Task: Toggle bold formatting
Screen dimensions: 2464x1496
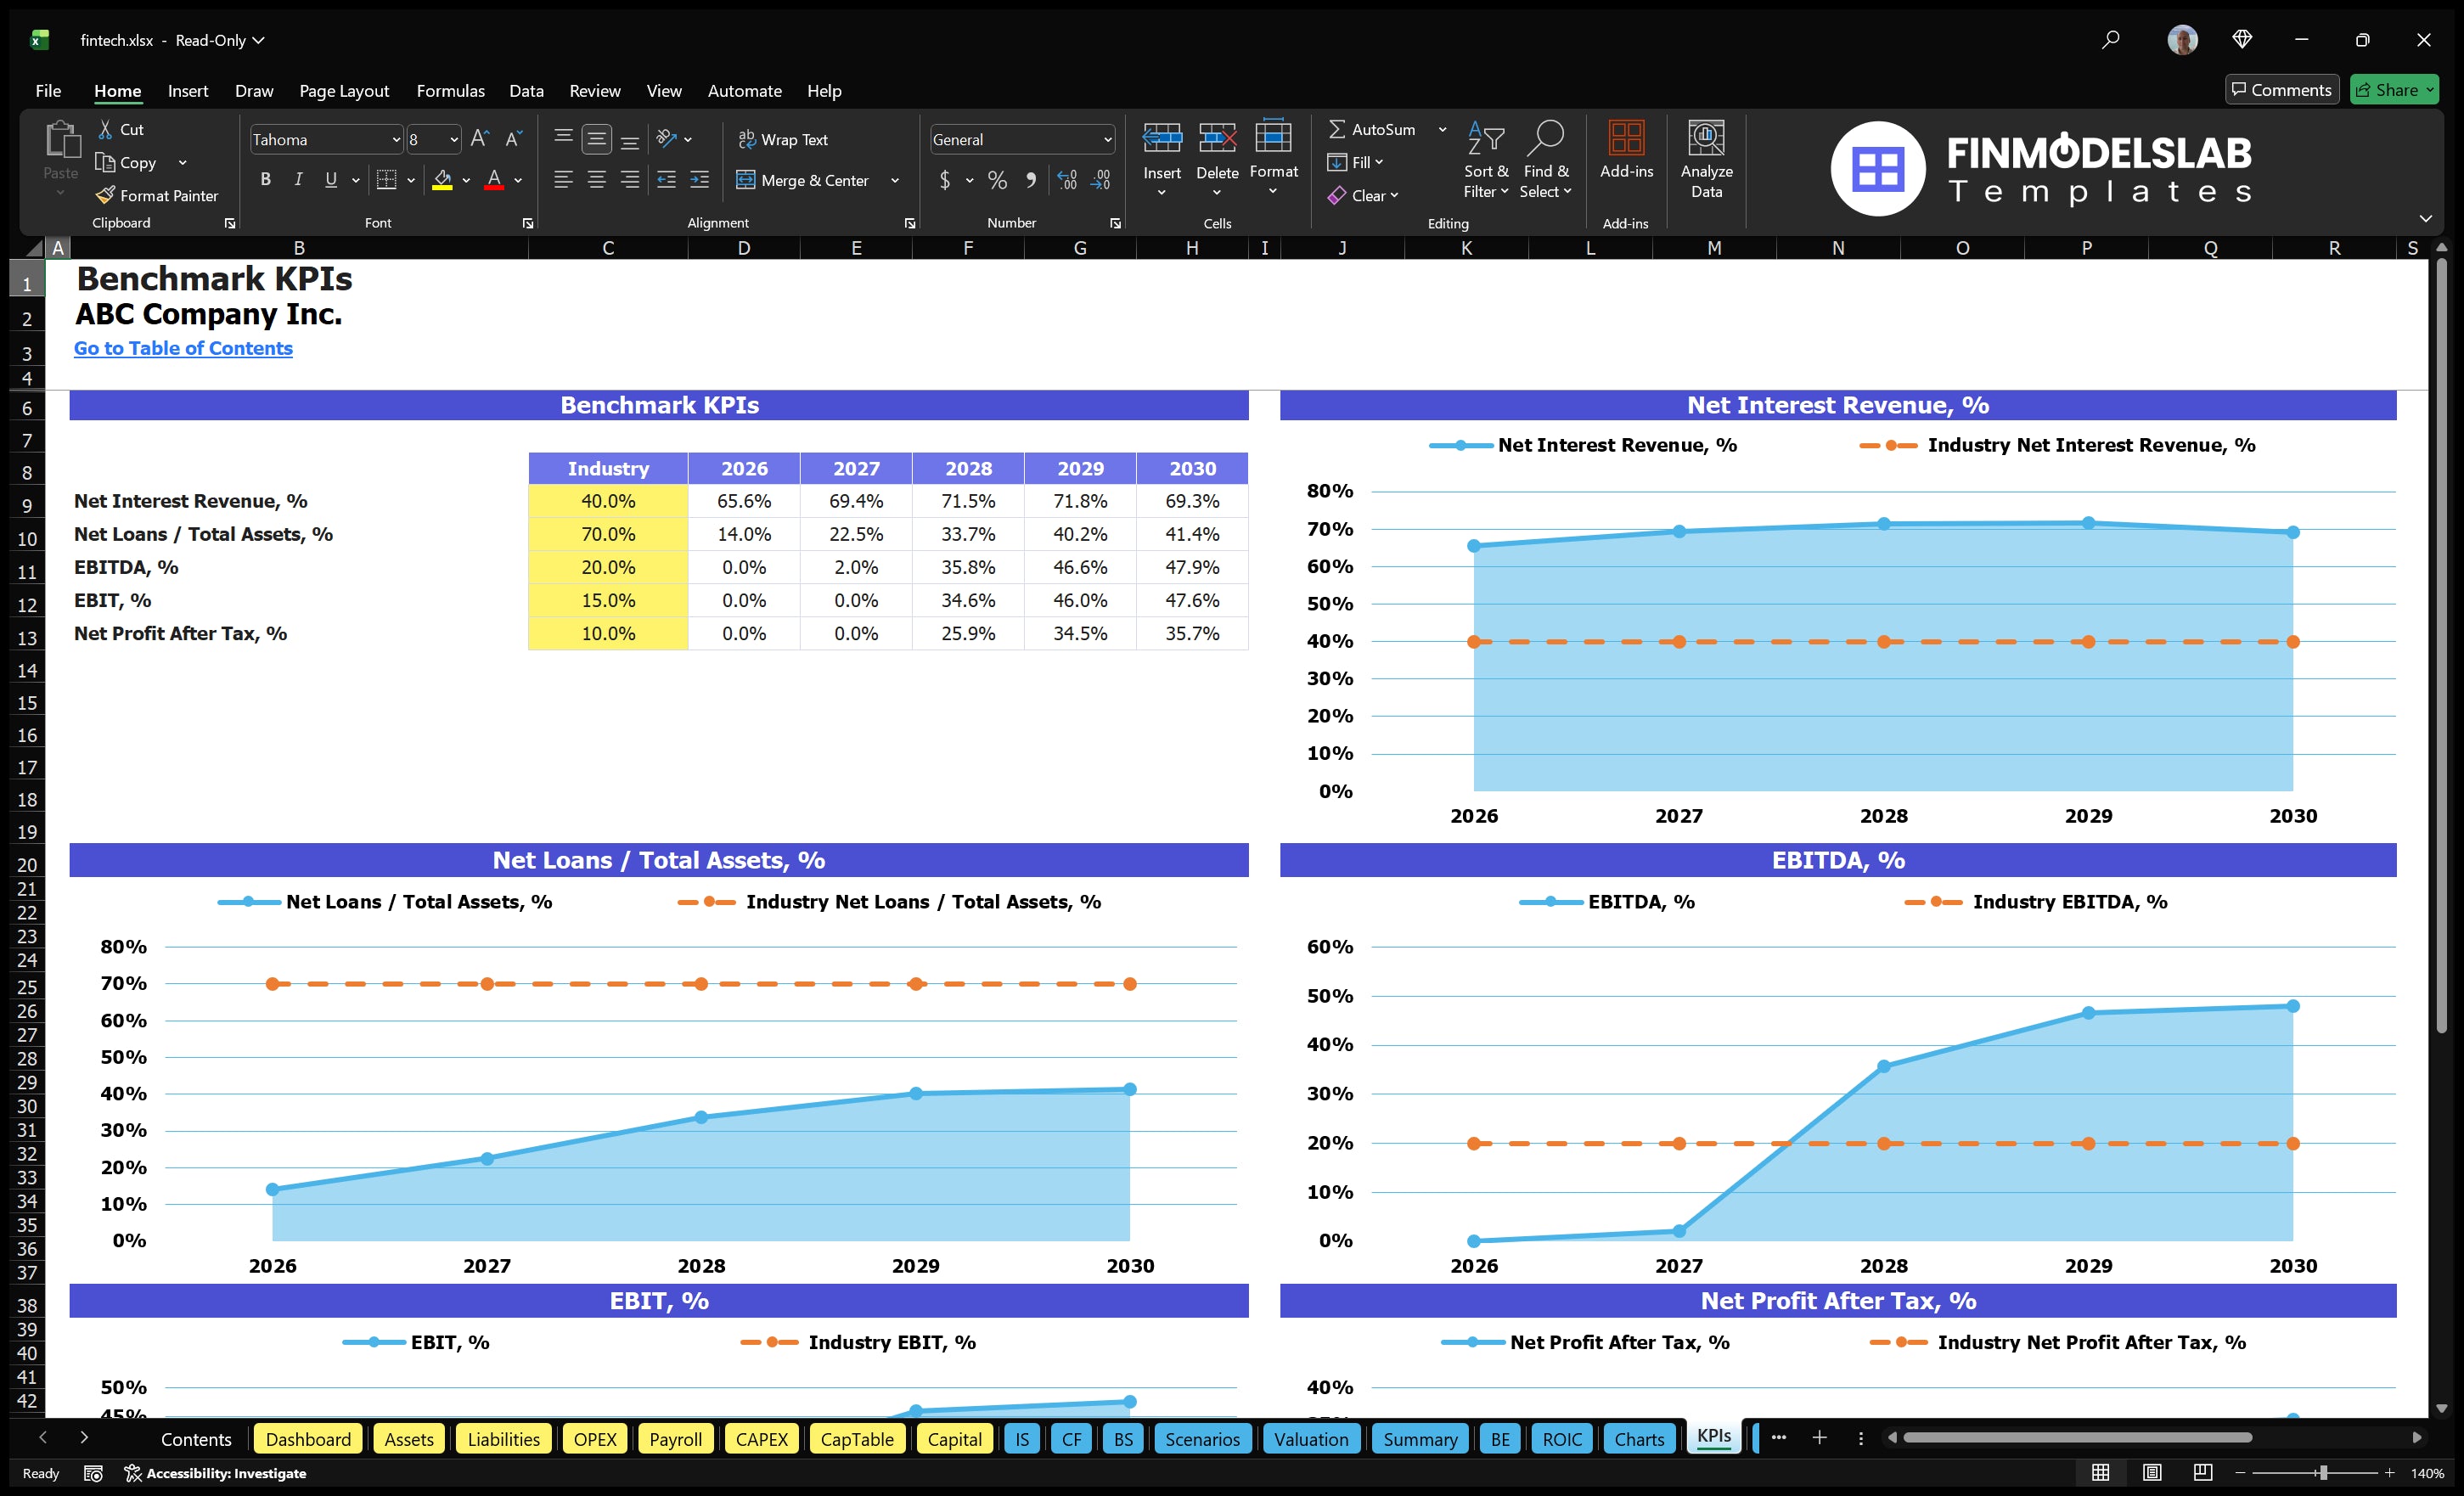Action: (x=265, y=180)
